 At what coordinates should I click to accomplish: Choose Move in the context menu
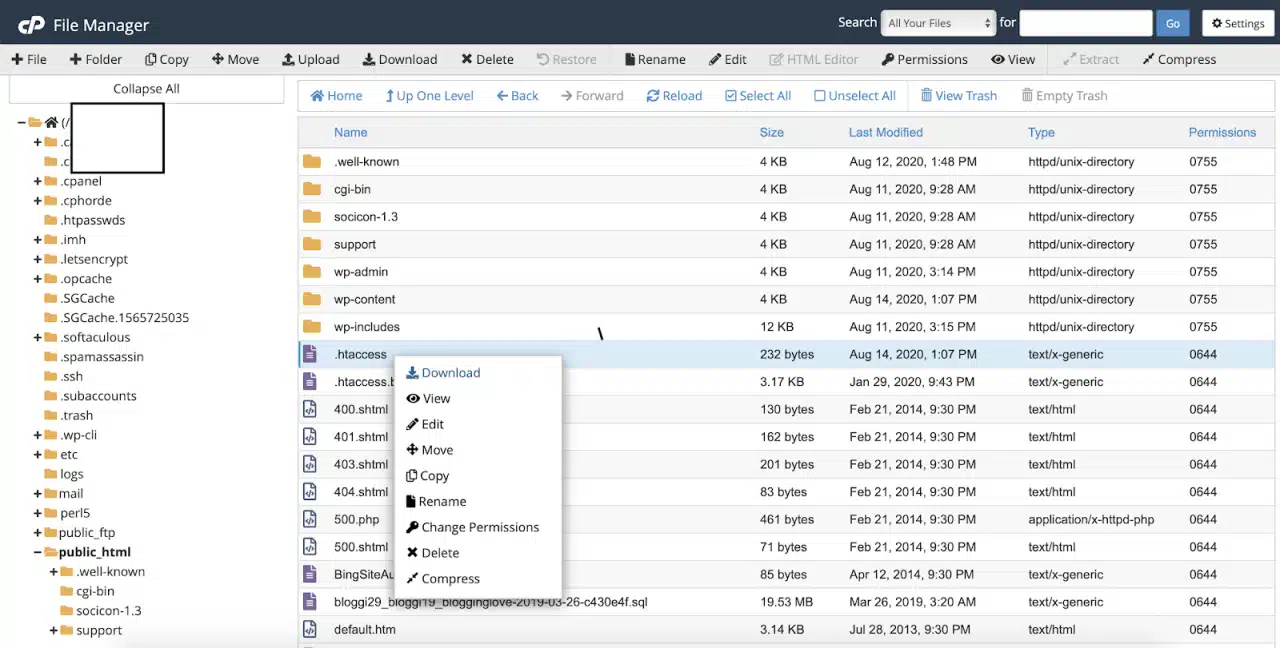[430, 450]
